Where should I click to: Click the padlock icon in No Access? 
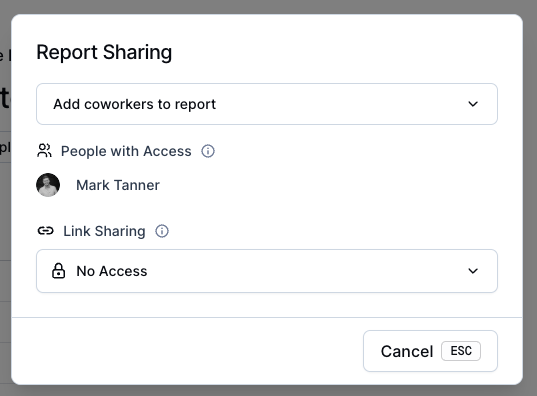[59, 271]
